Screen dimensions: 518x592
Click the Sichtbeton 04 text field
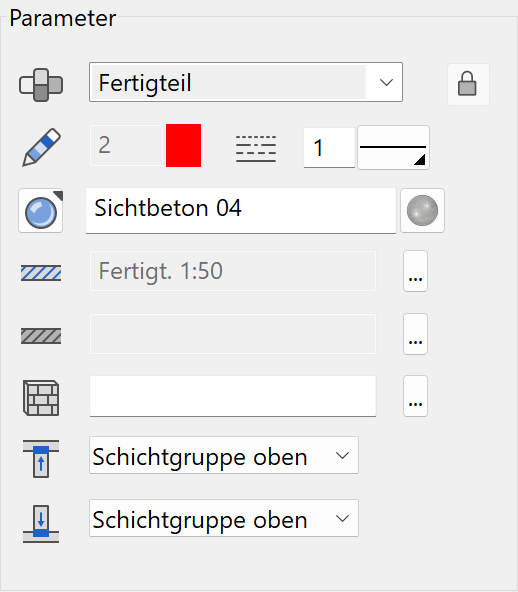point(241,211)
